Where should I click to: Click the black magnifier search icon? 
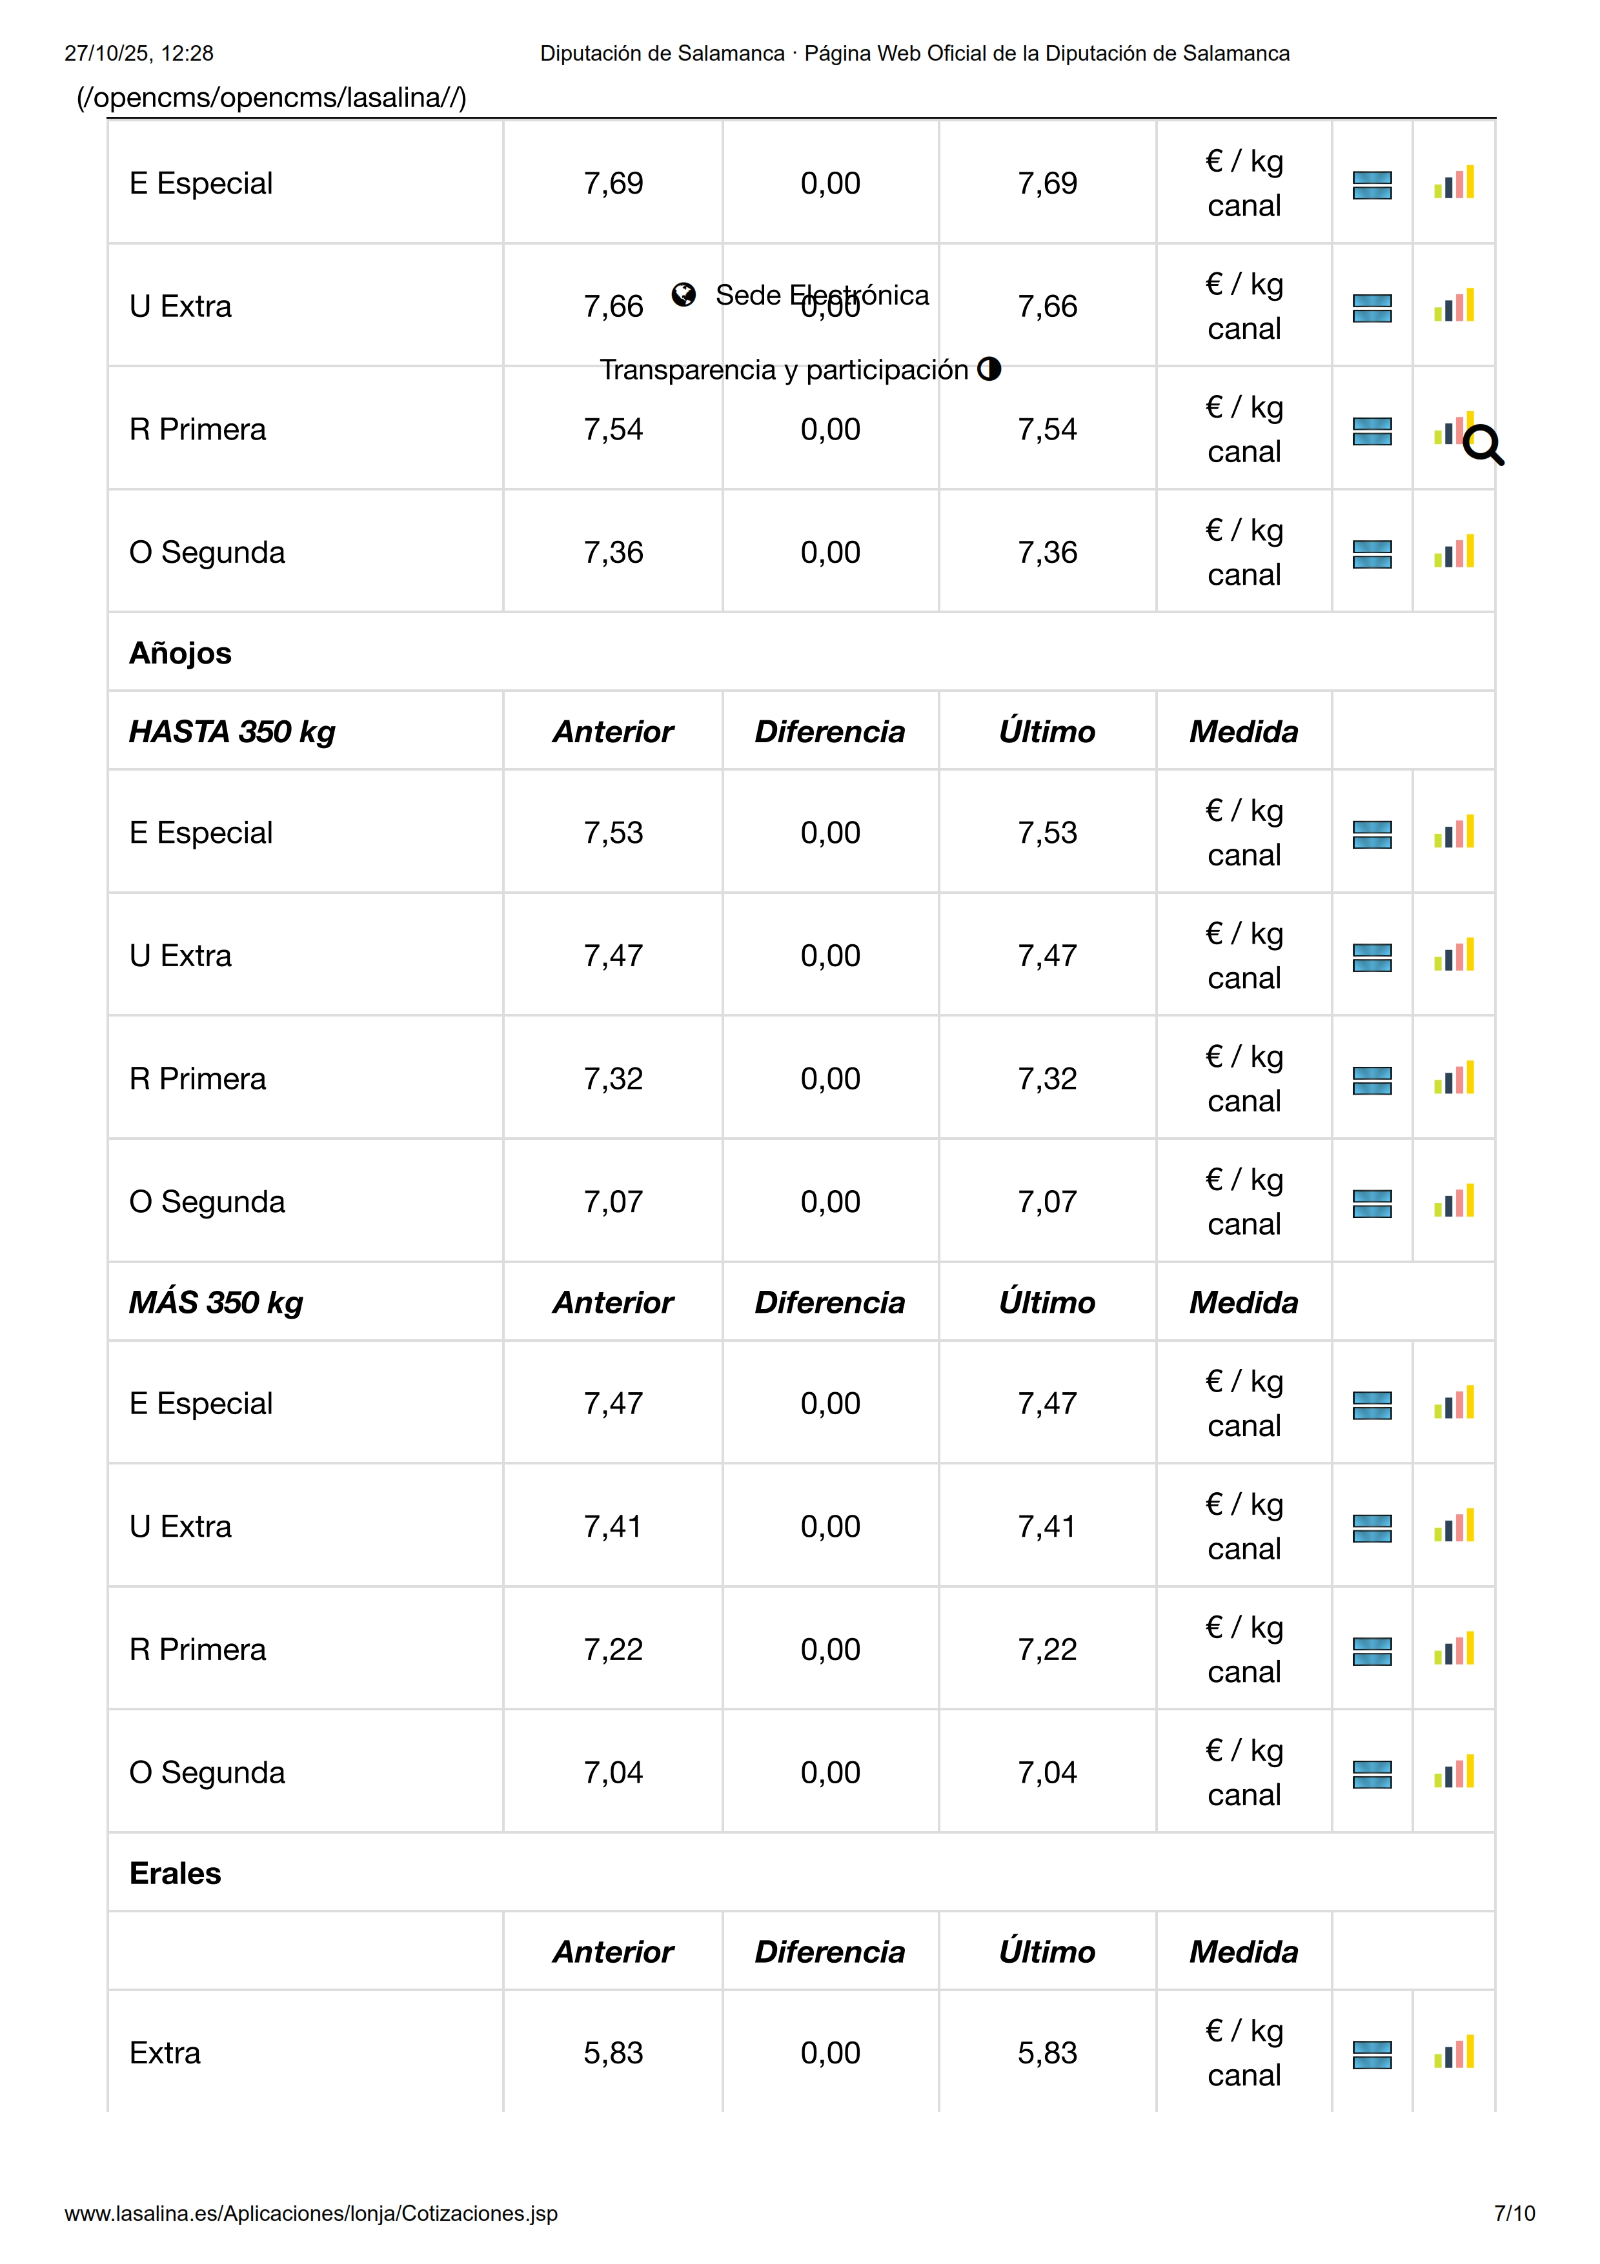1482,445
